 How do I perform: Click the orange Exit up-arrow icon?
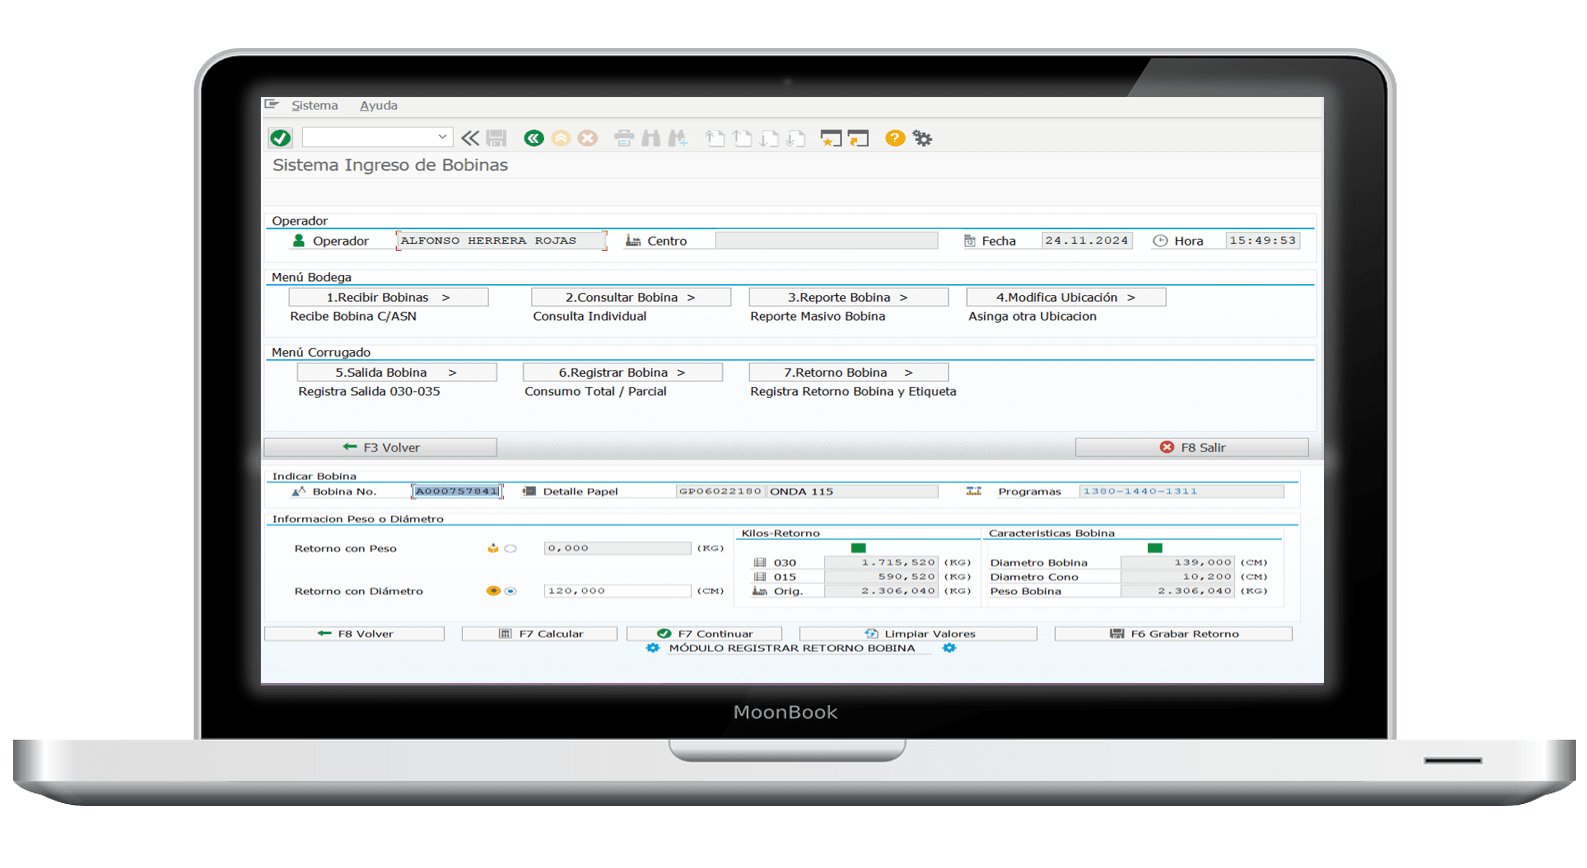[561, 138]
